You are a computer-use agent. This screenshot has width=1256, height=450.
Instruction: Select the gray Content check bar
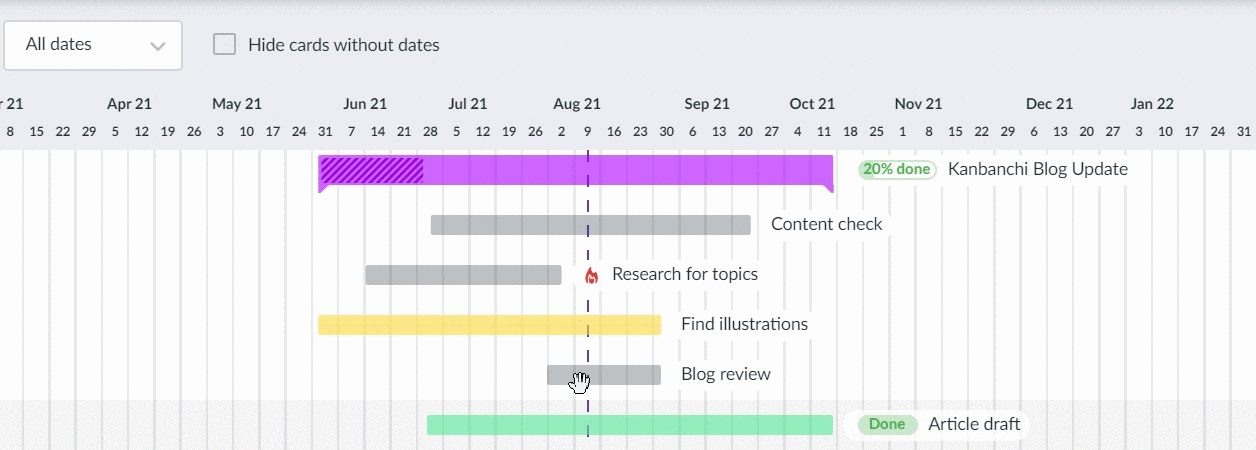[591, 225]
